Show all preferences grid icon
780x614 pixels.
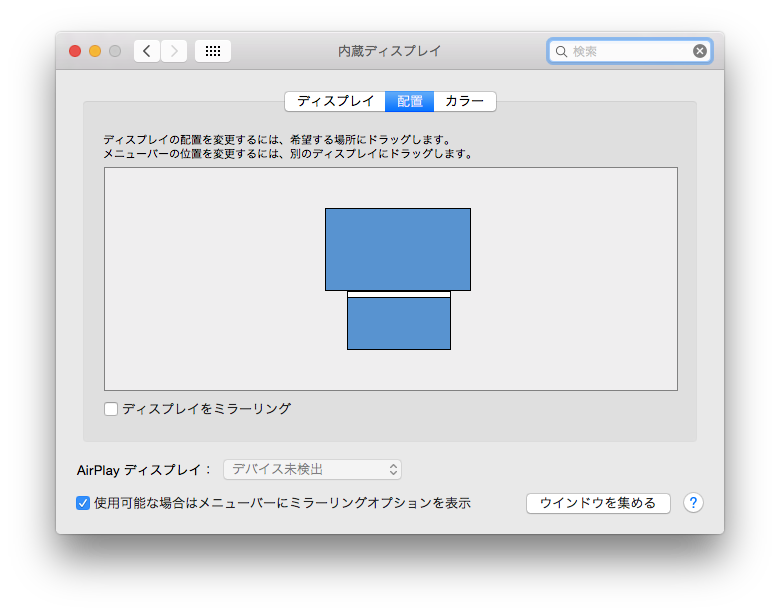213,51
